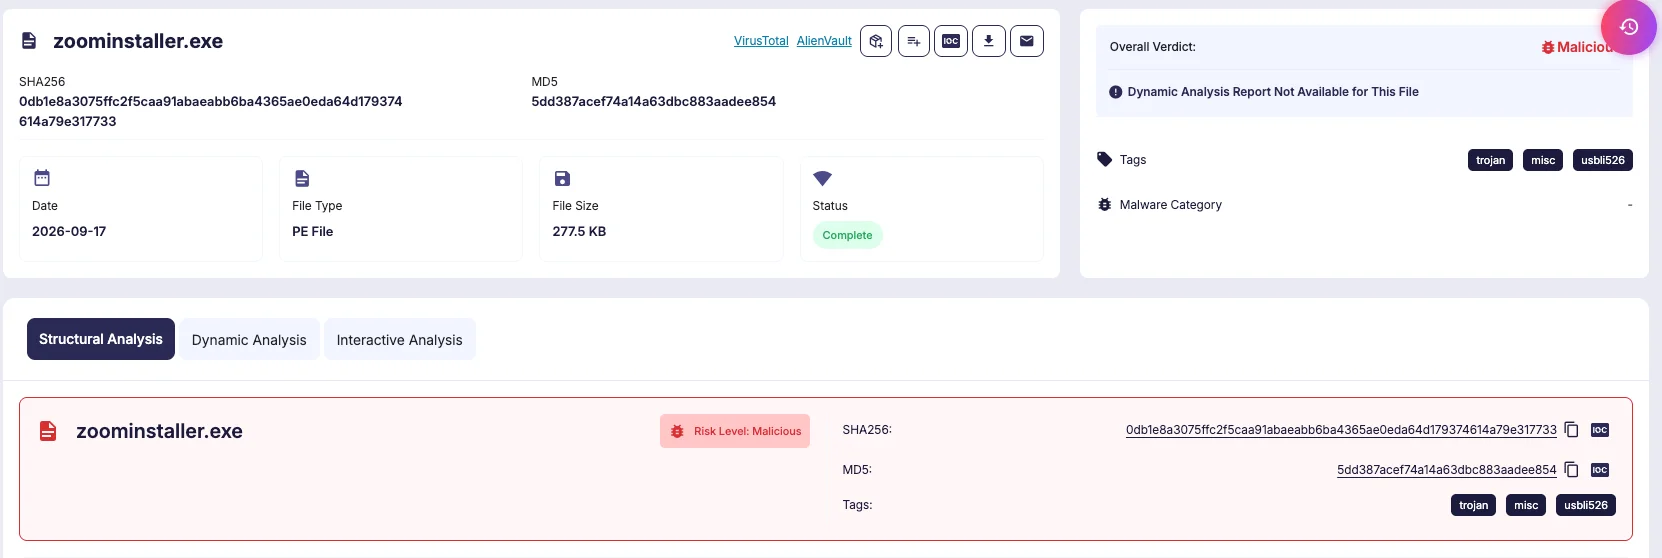The height and width of the screenshot is (558, 1662).
Task: Click the Complete status badge
Action: [x=847, y=235]
